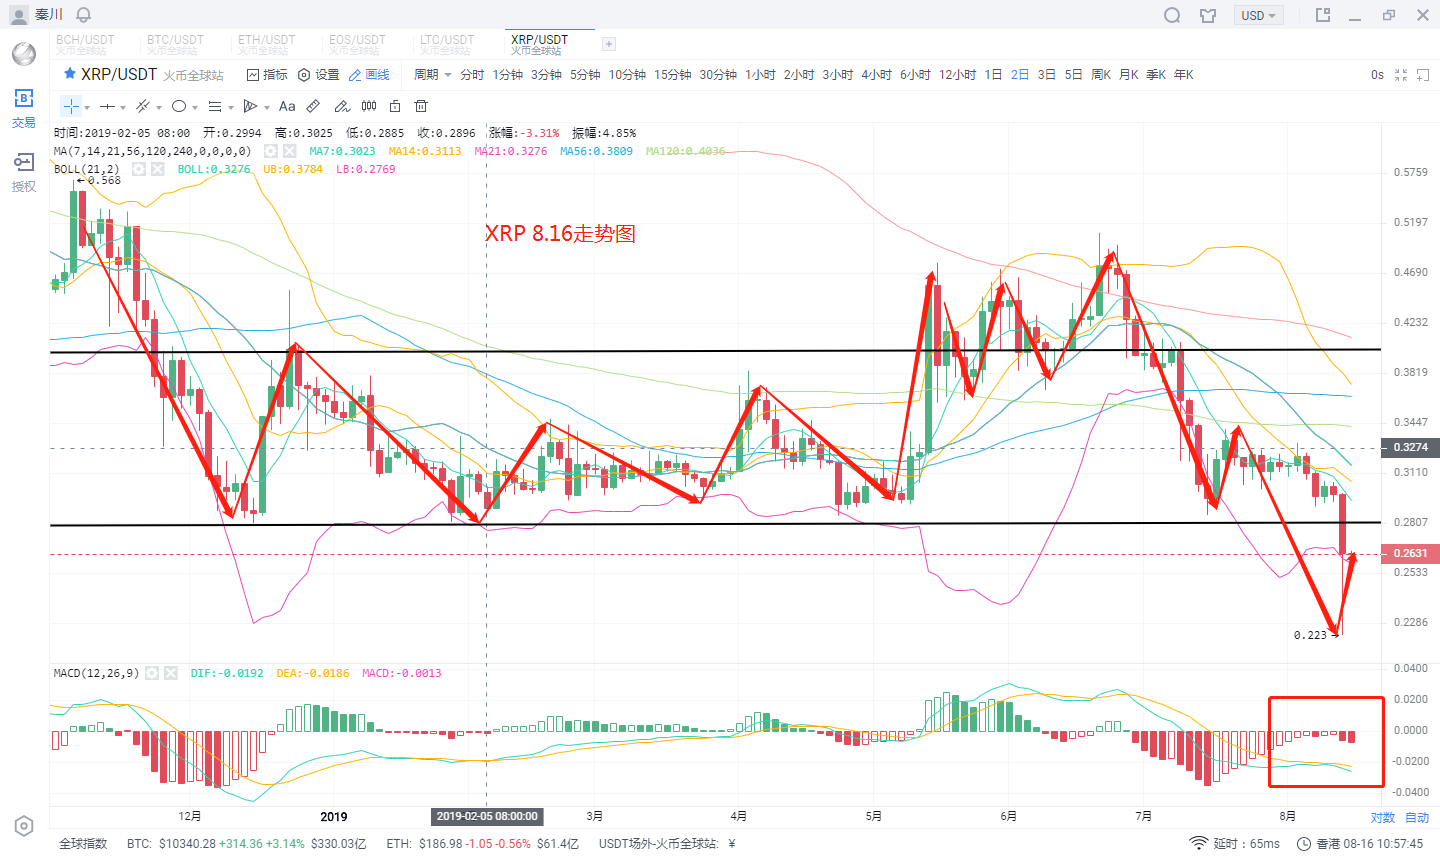
Task: Open the notification bell
Action: point(84,15)
